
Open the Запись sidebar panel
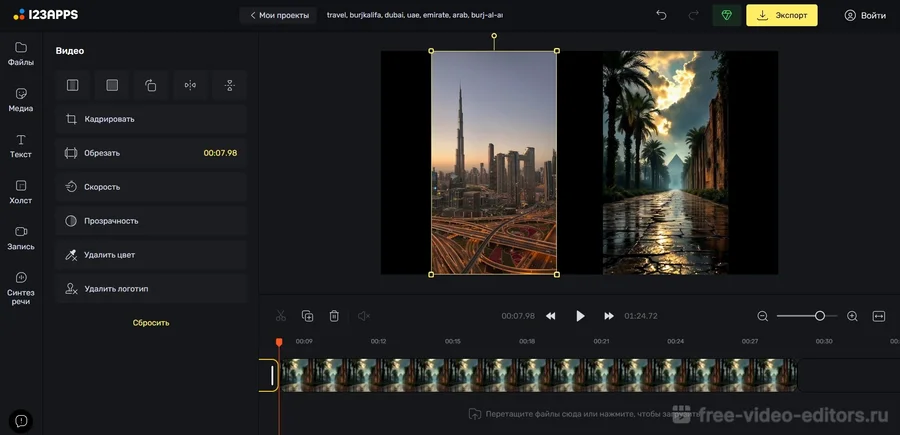click(21, 238)
